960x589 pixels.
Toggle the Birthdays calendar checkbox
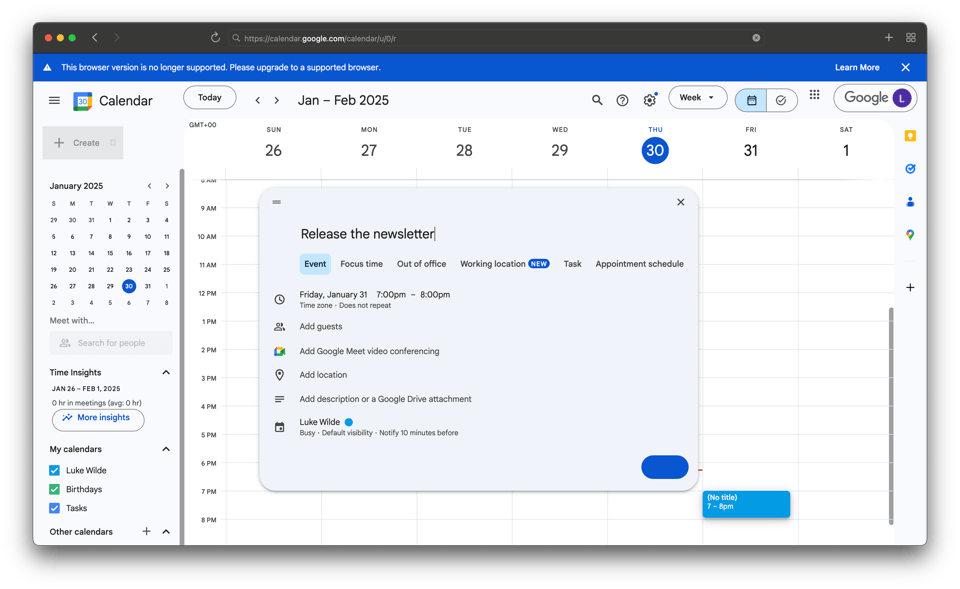click(55, 489)
